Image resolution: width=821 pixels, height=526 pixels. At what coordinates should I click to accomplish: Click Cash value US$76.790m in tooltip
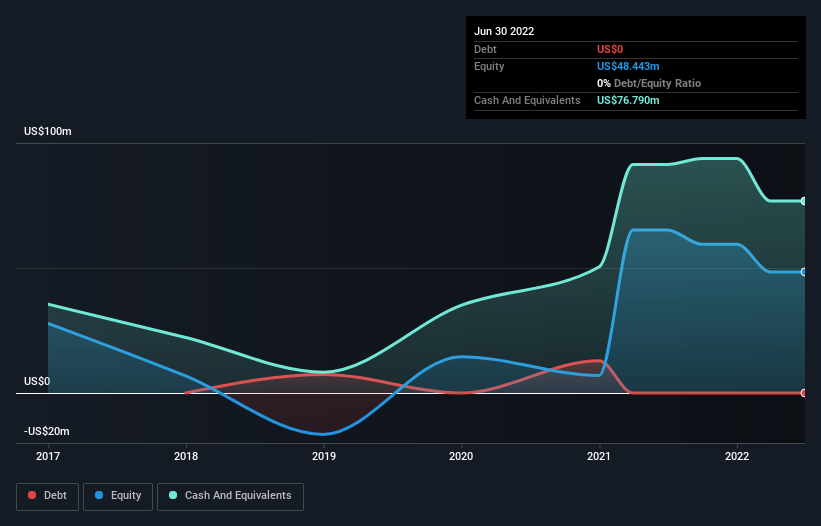pos(628,100)
